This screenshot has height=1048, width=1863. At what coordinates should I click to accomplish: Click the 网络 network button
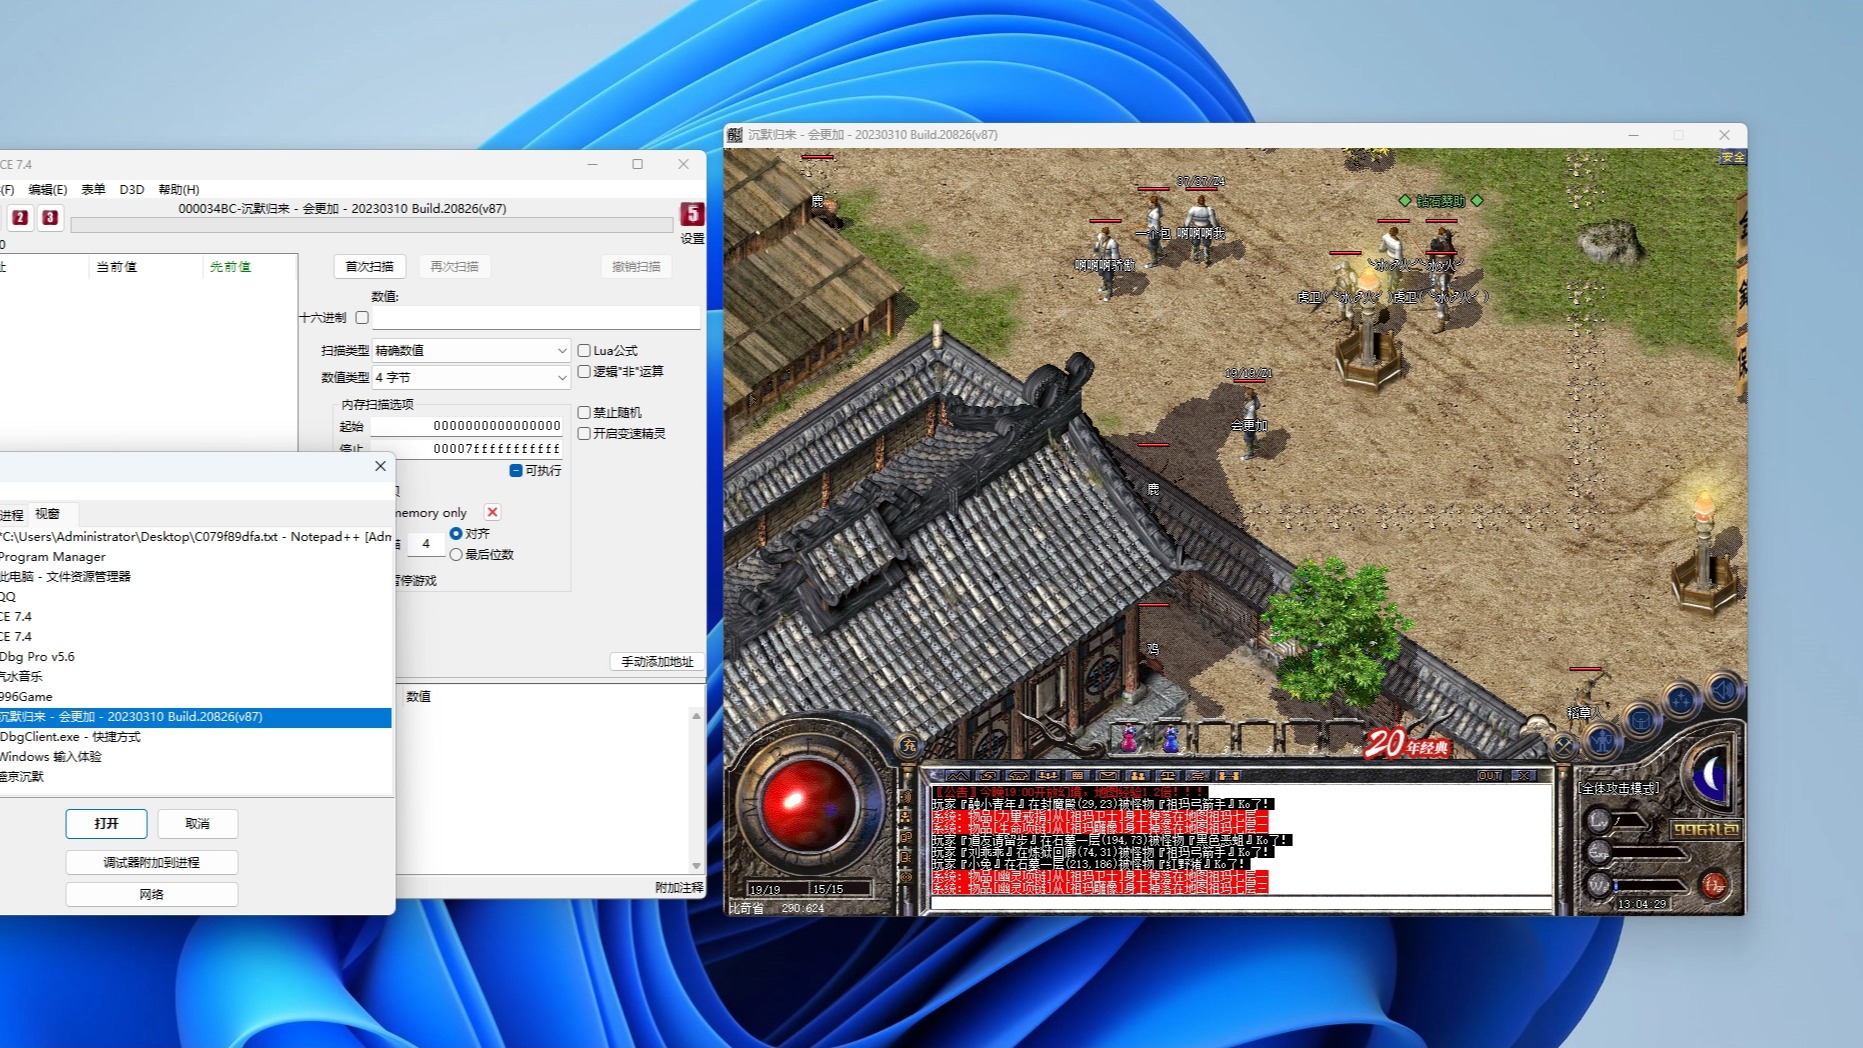(151, 894)
